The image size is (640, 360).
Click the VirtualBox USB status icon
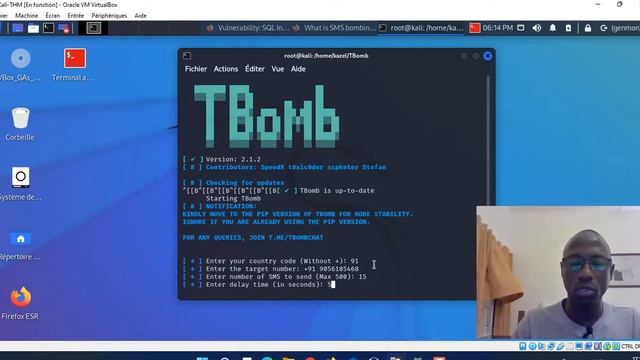coord(560,346)
